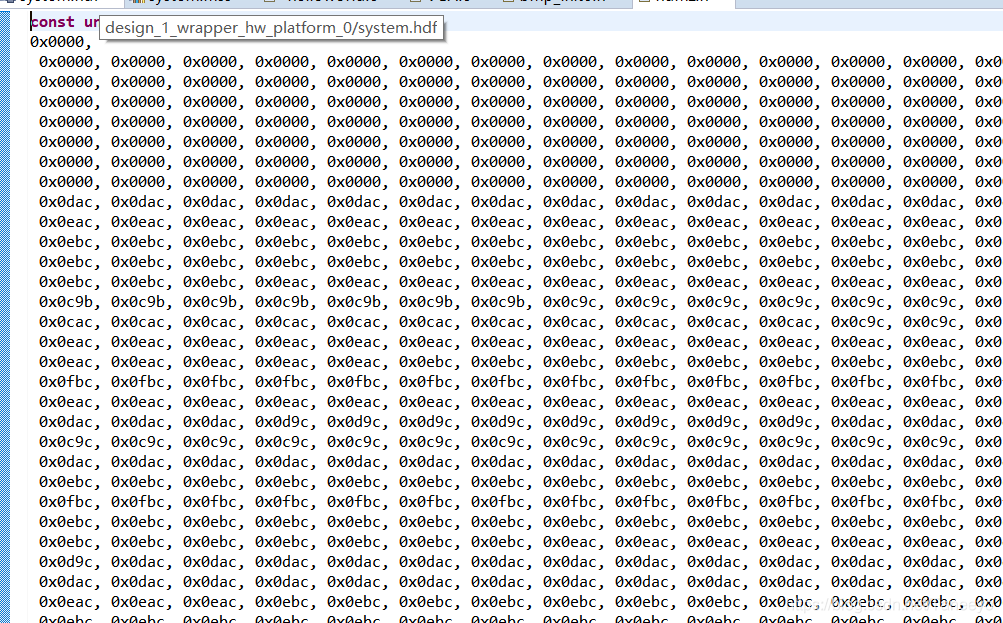Click the last 0x0cac before the 0x0c9c values
Screen dimensions: 1003x623
pos(786,322)
